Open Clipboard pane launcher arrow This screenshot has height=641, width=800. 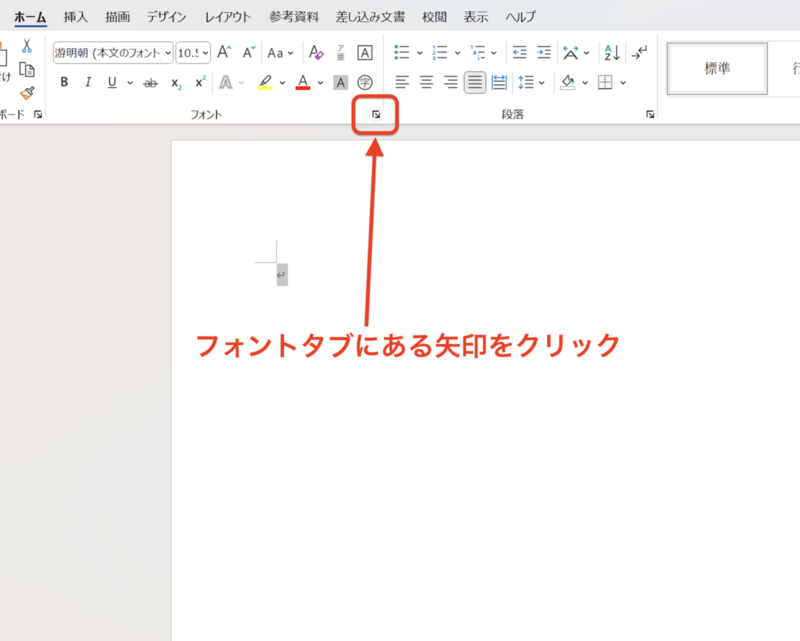[38, 114]
